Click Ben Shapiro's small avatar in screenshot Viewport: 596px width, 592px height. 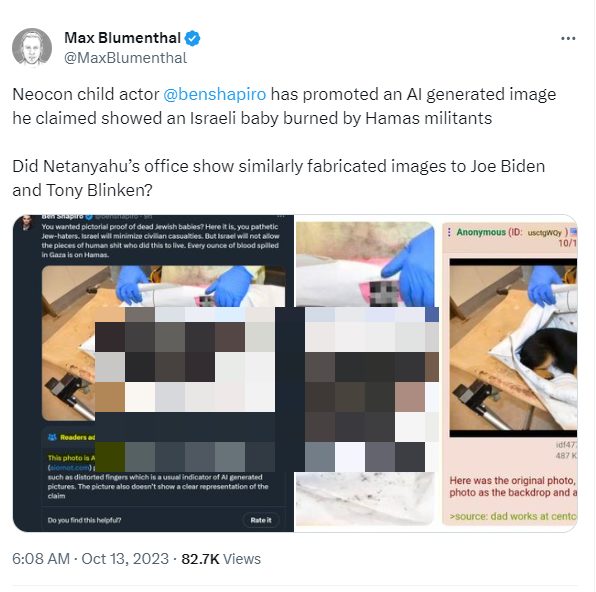[x=26, y=223]
